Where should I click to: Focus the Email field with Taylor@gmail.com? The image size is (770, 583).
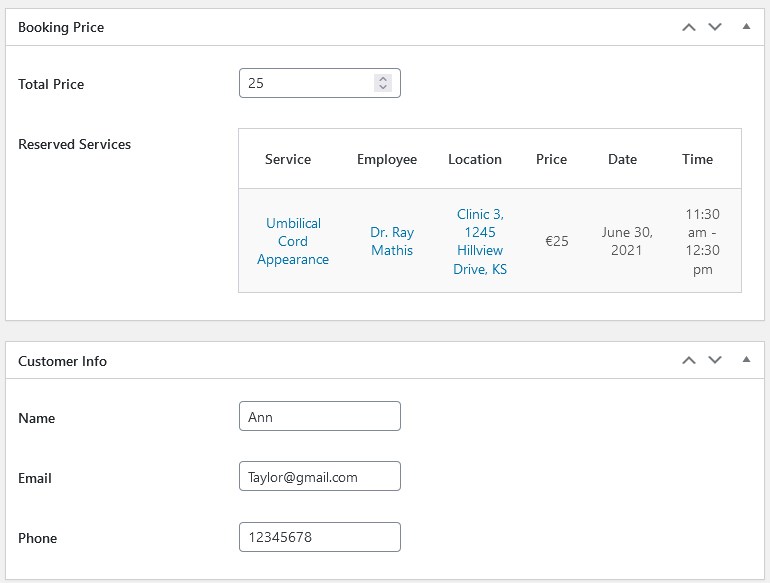pos(320,476)
